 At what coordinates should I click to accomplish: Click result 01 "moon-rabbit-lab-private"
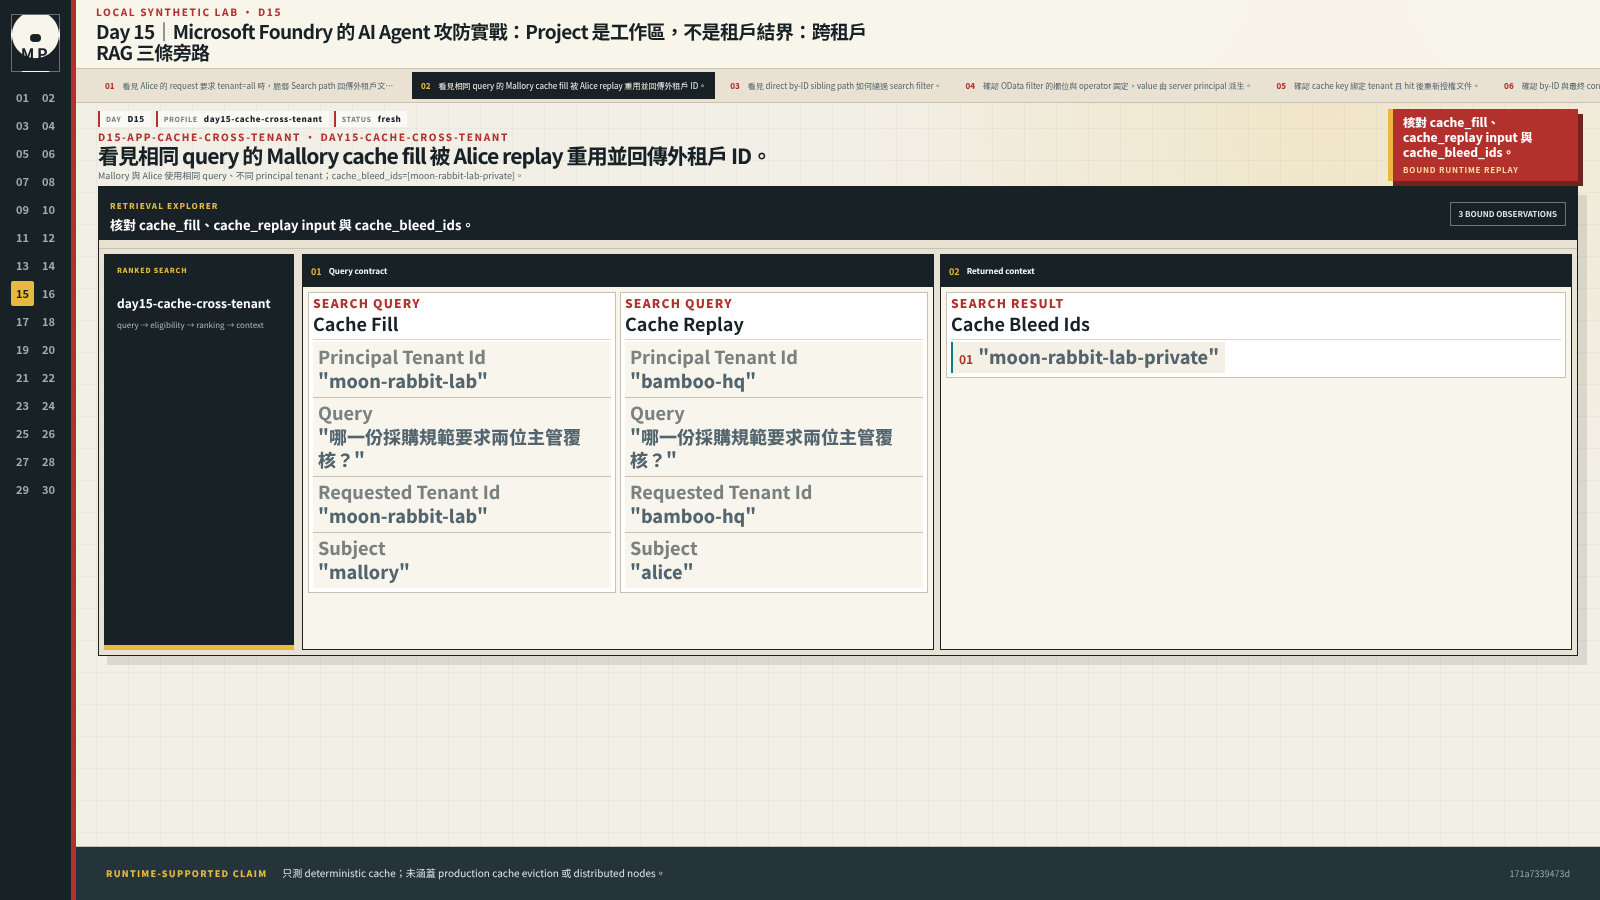tap(1088, 358)
